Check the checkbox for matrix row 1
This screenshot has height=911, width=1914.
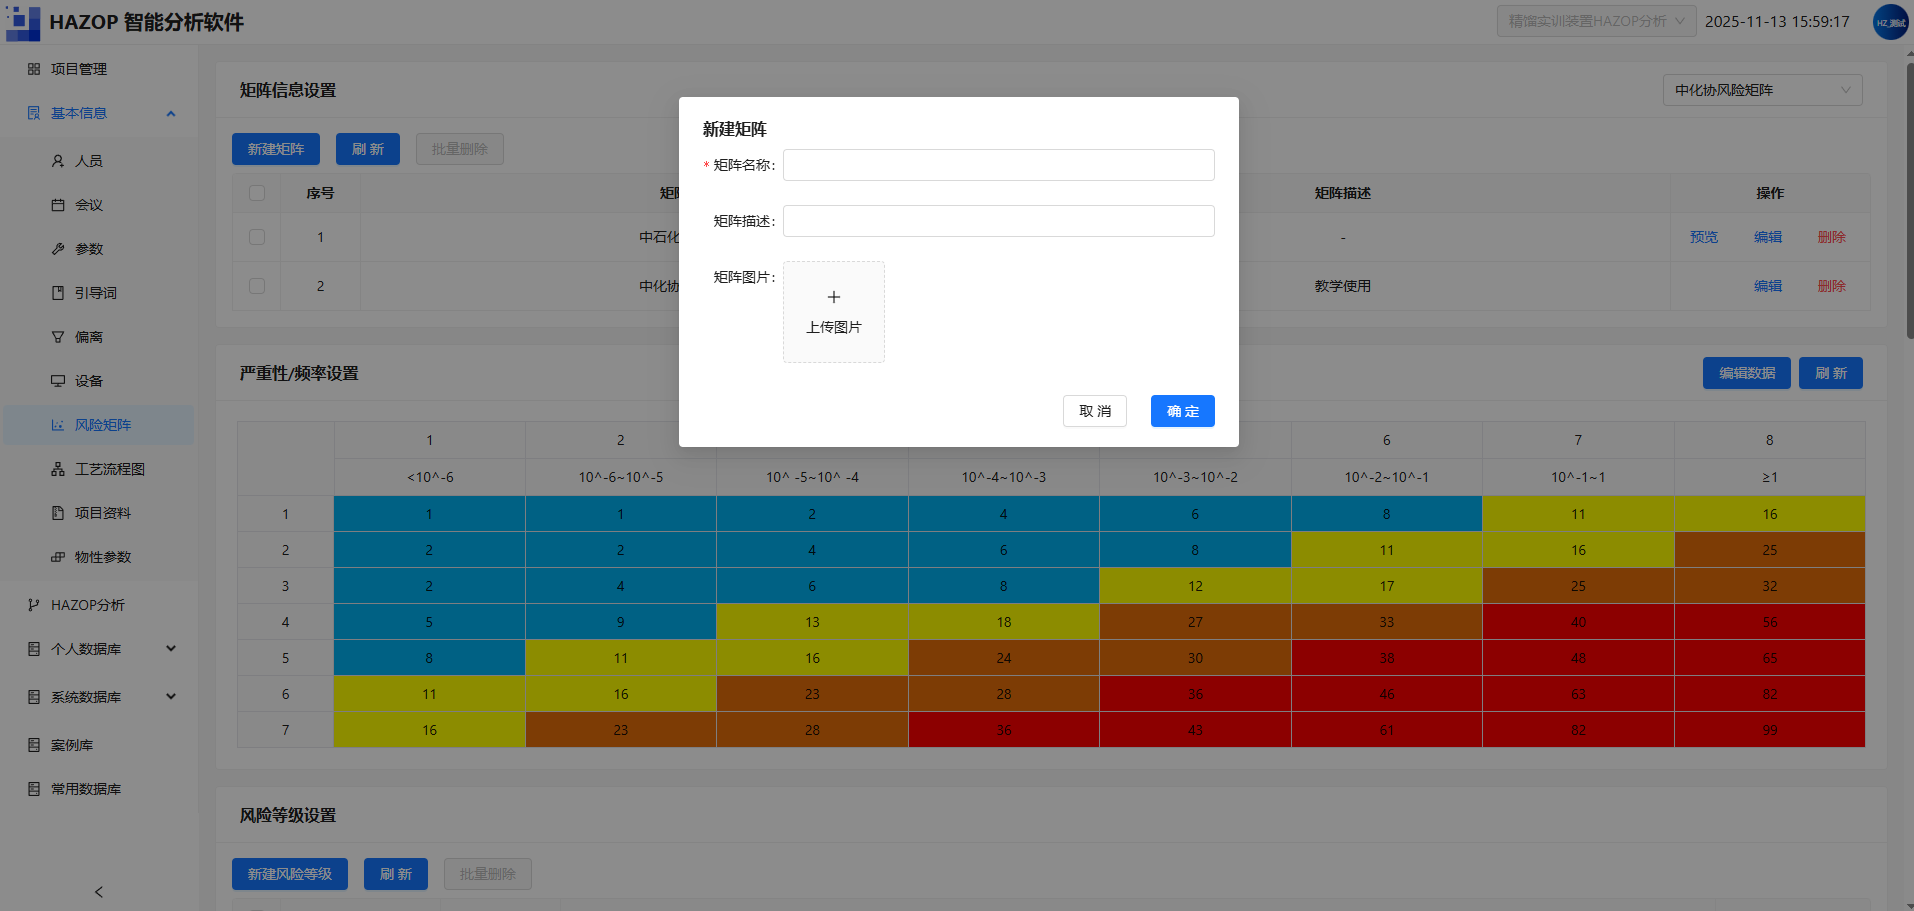point(257,237)
